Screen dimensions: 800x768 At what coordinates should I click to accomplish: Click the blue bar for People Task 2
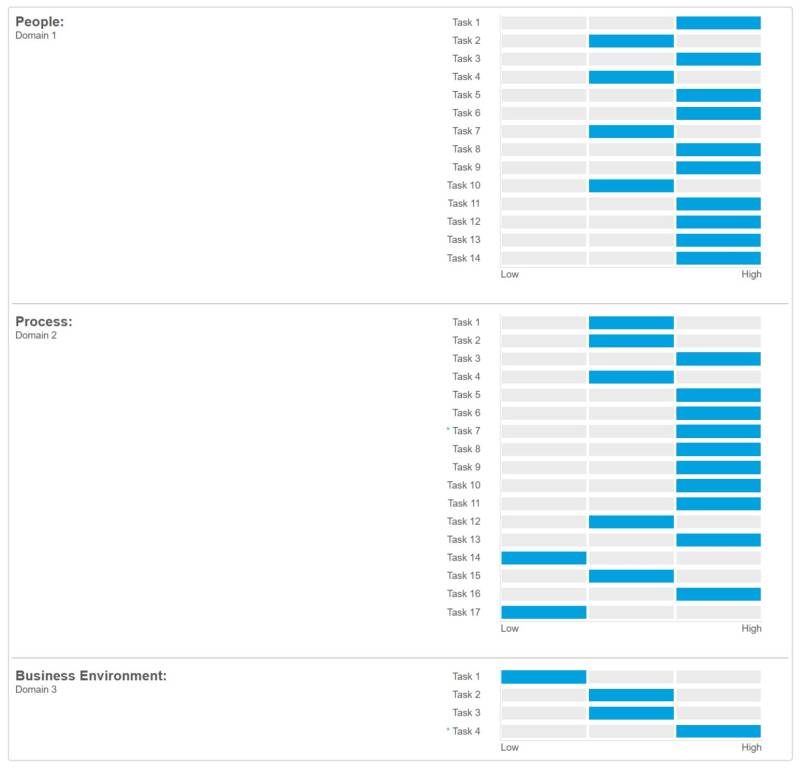coord(631,41)
